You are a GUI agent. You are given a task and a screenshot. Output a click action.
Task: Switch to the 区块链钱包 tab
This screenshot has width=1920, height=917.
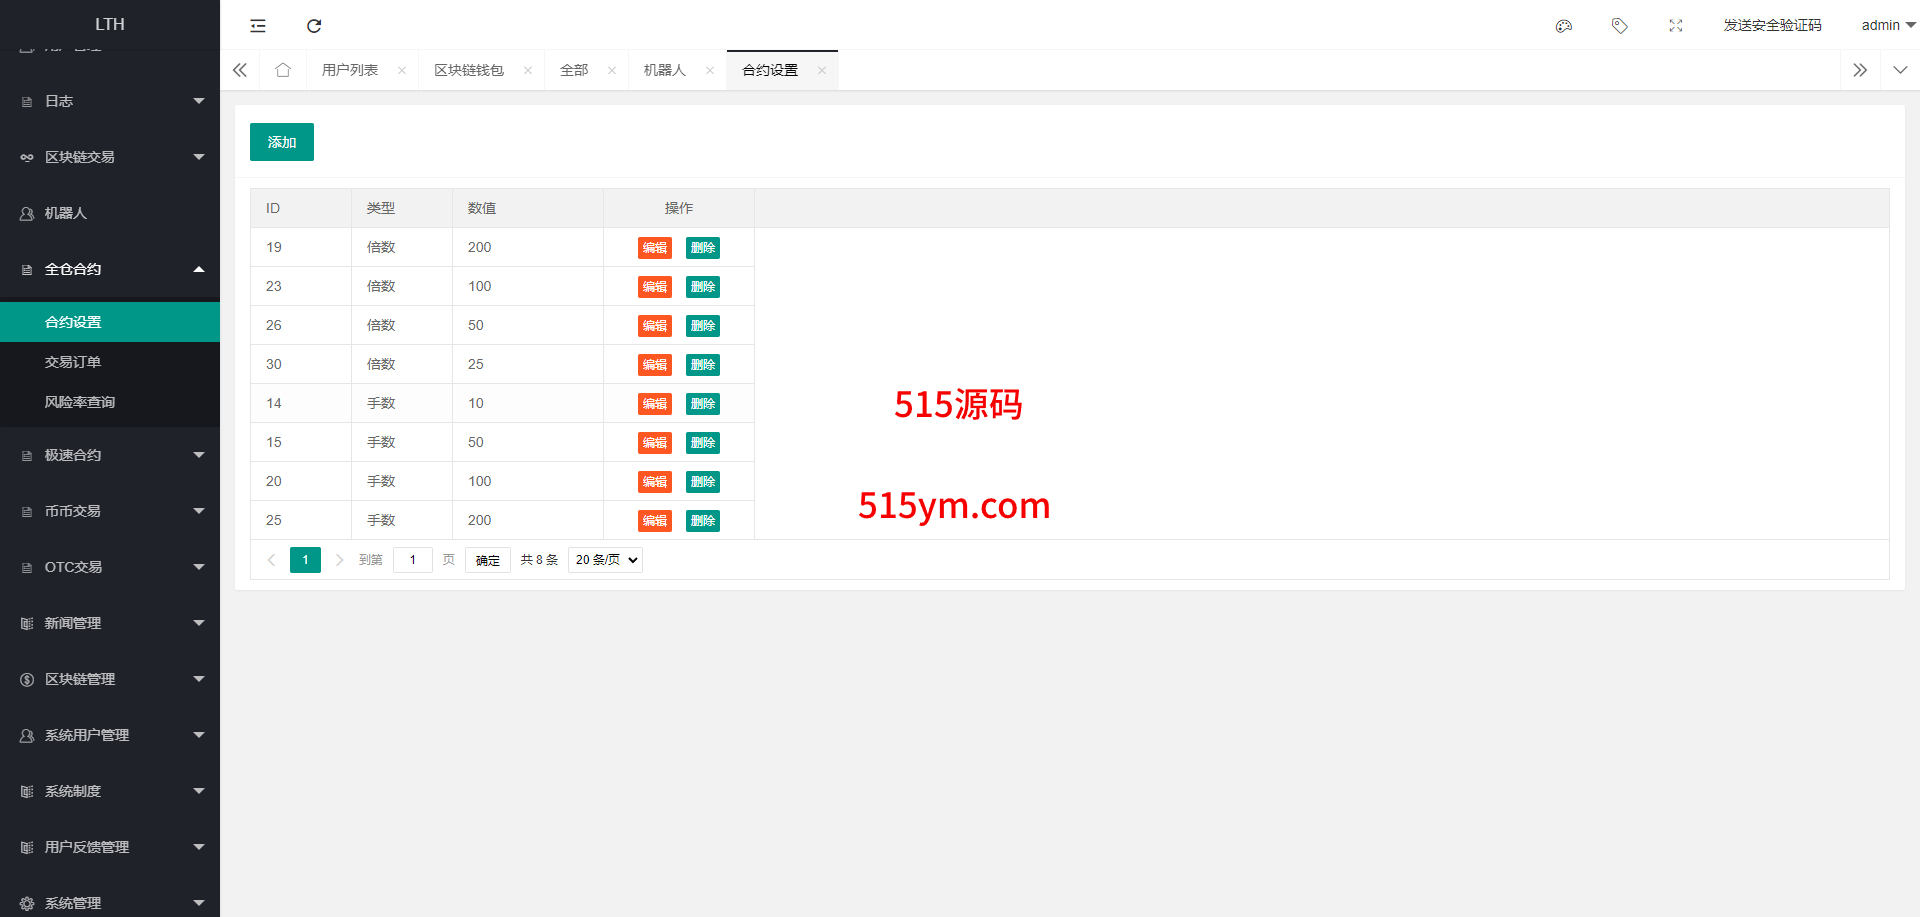(469, 70)
